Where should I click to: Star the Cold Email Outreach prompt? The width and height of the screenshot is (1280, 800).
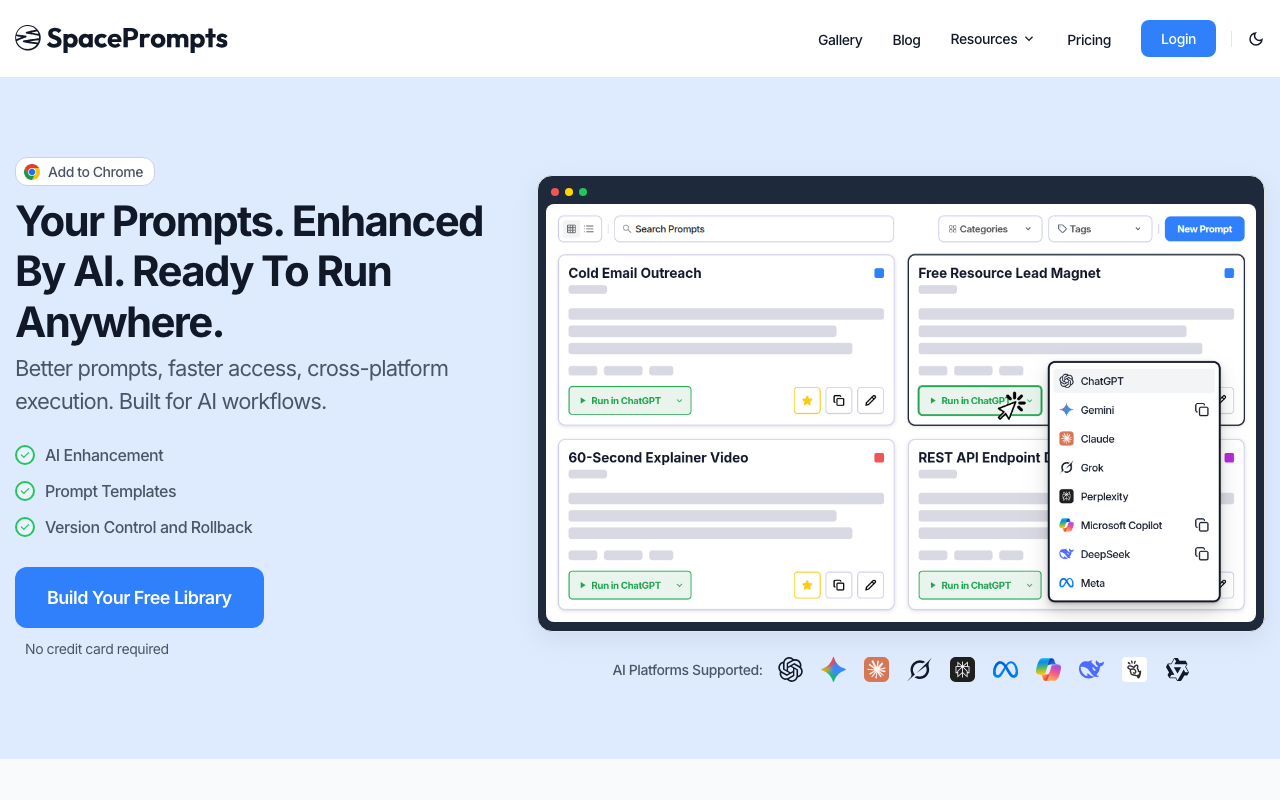pyautogui.click(x=807, y=401)
